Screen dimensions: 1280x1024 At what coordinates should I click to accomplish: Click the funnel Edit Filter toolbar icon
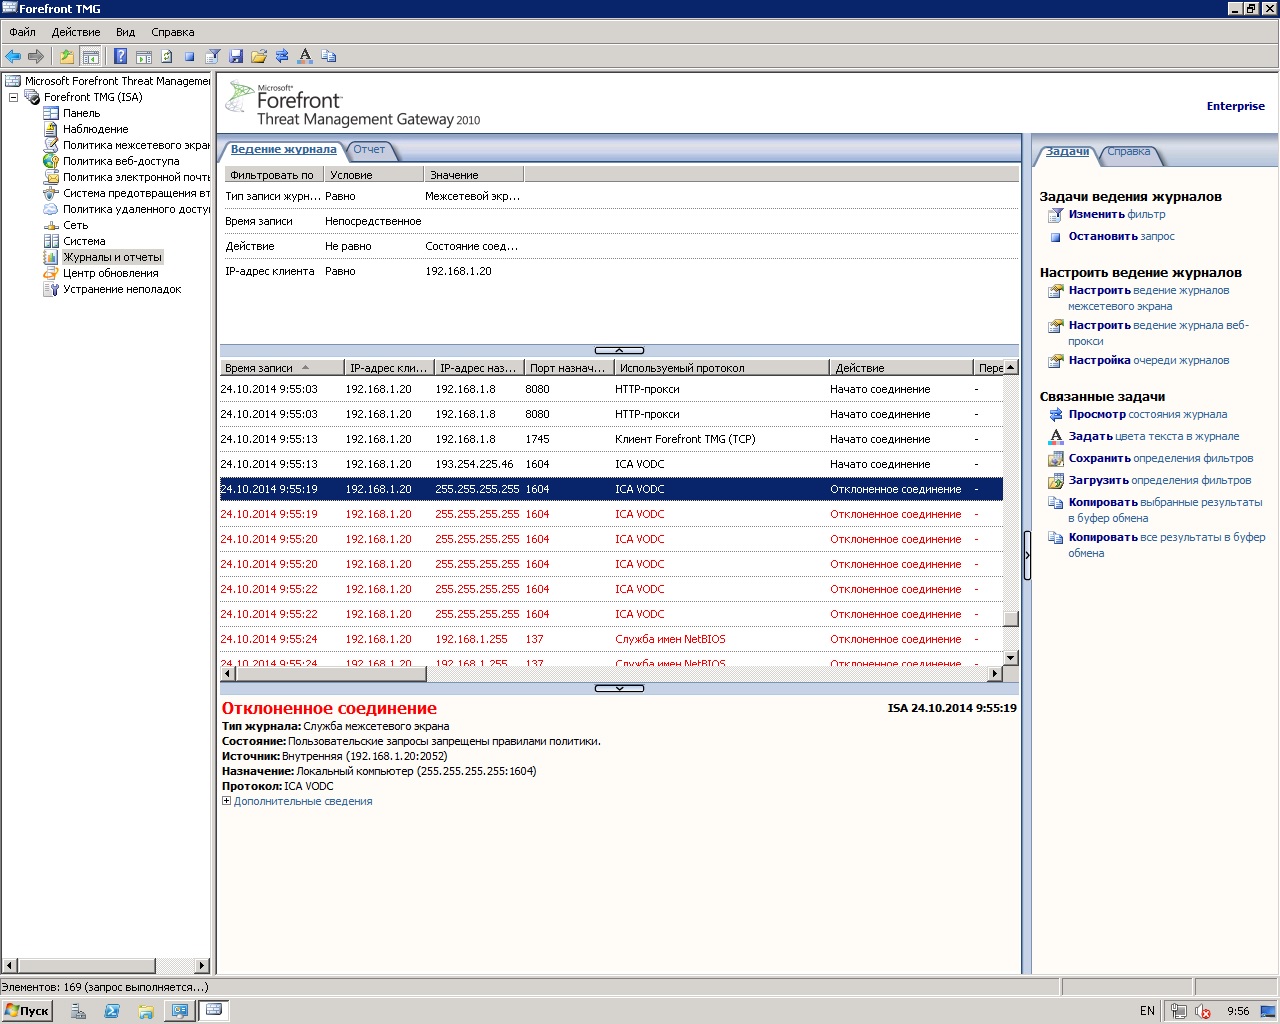pos(213,56)
